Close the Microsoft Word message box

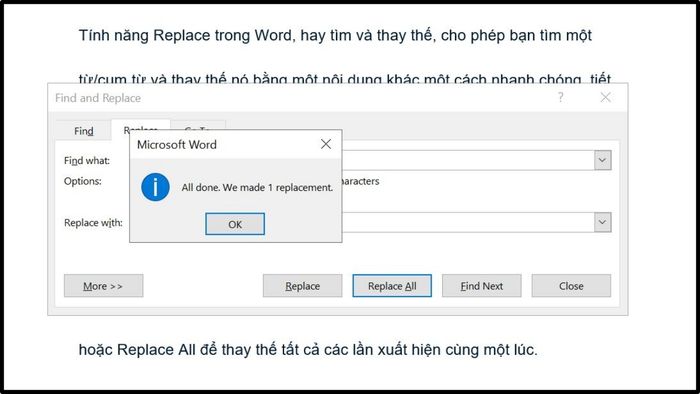pos(326,144)
